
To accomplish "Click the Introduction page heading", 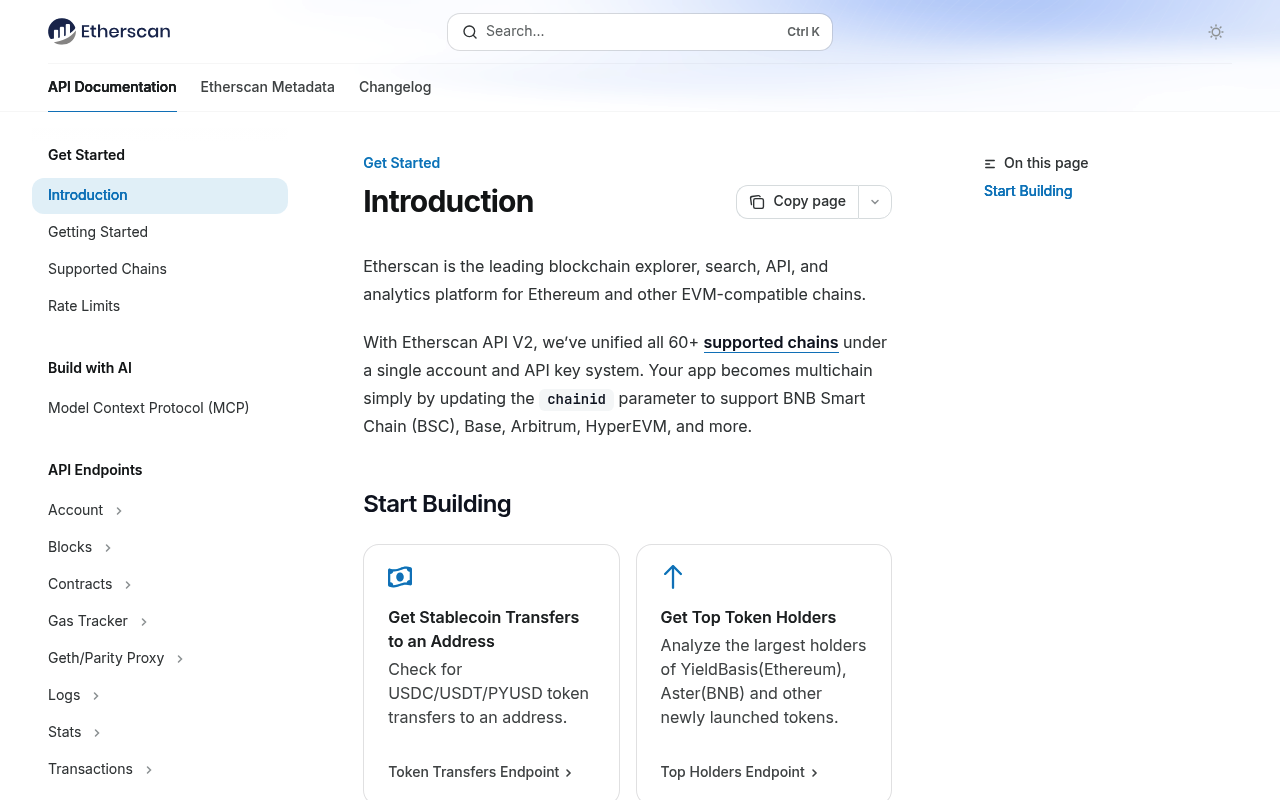I will click(x=448, y=201).
